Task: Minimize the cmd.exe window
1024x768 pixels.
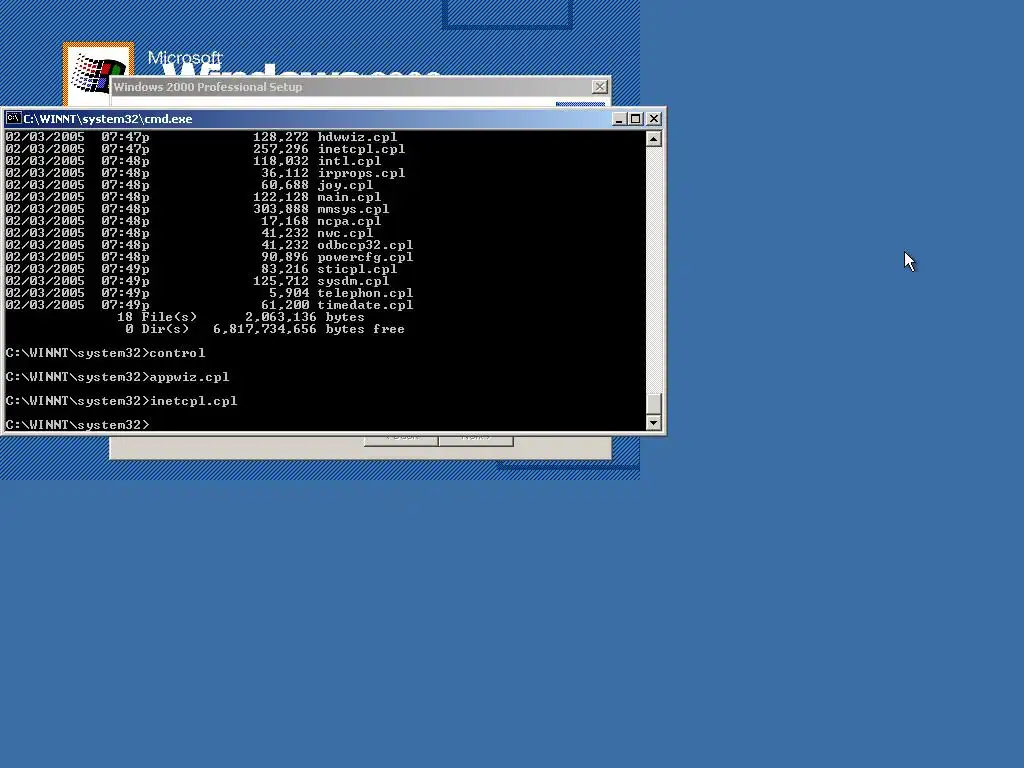Action: [x=619, y=119]
